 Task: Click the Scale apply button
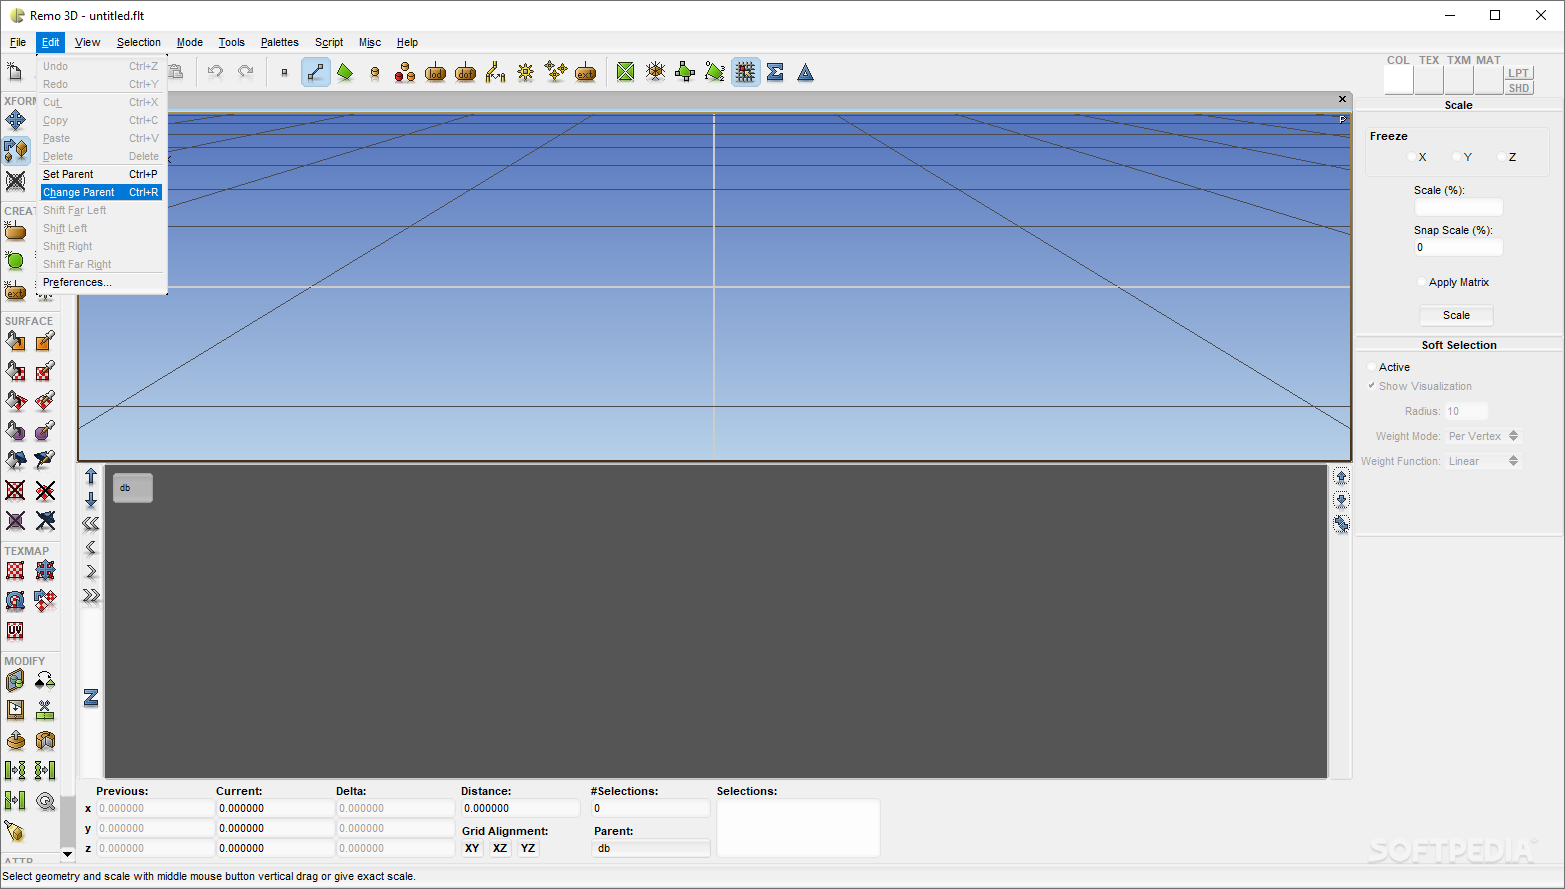coord(1456,315)
